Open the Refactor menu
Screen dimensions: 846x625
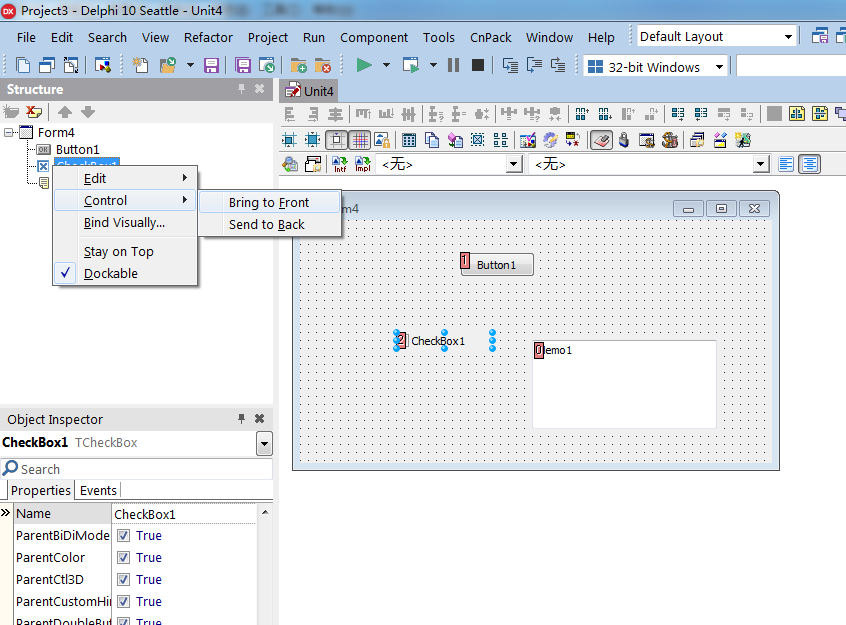coord(208,37)
